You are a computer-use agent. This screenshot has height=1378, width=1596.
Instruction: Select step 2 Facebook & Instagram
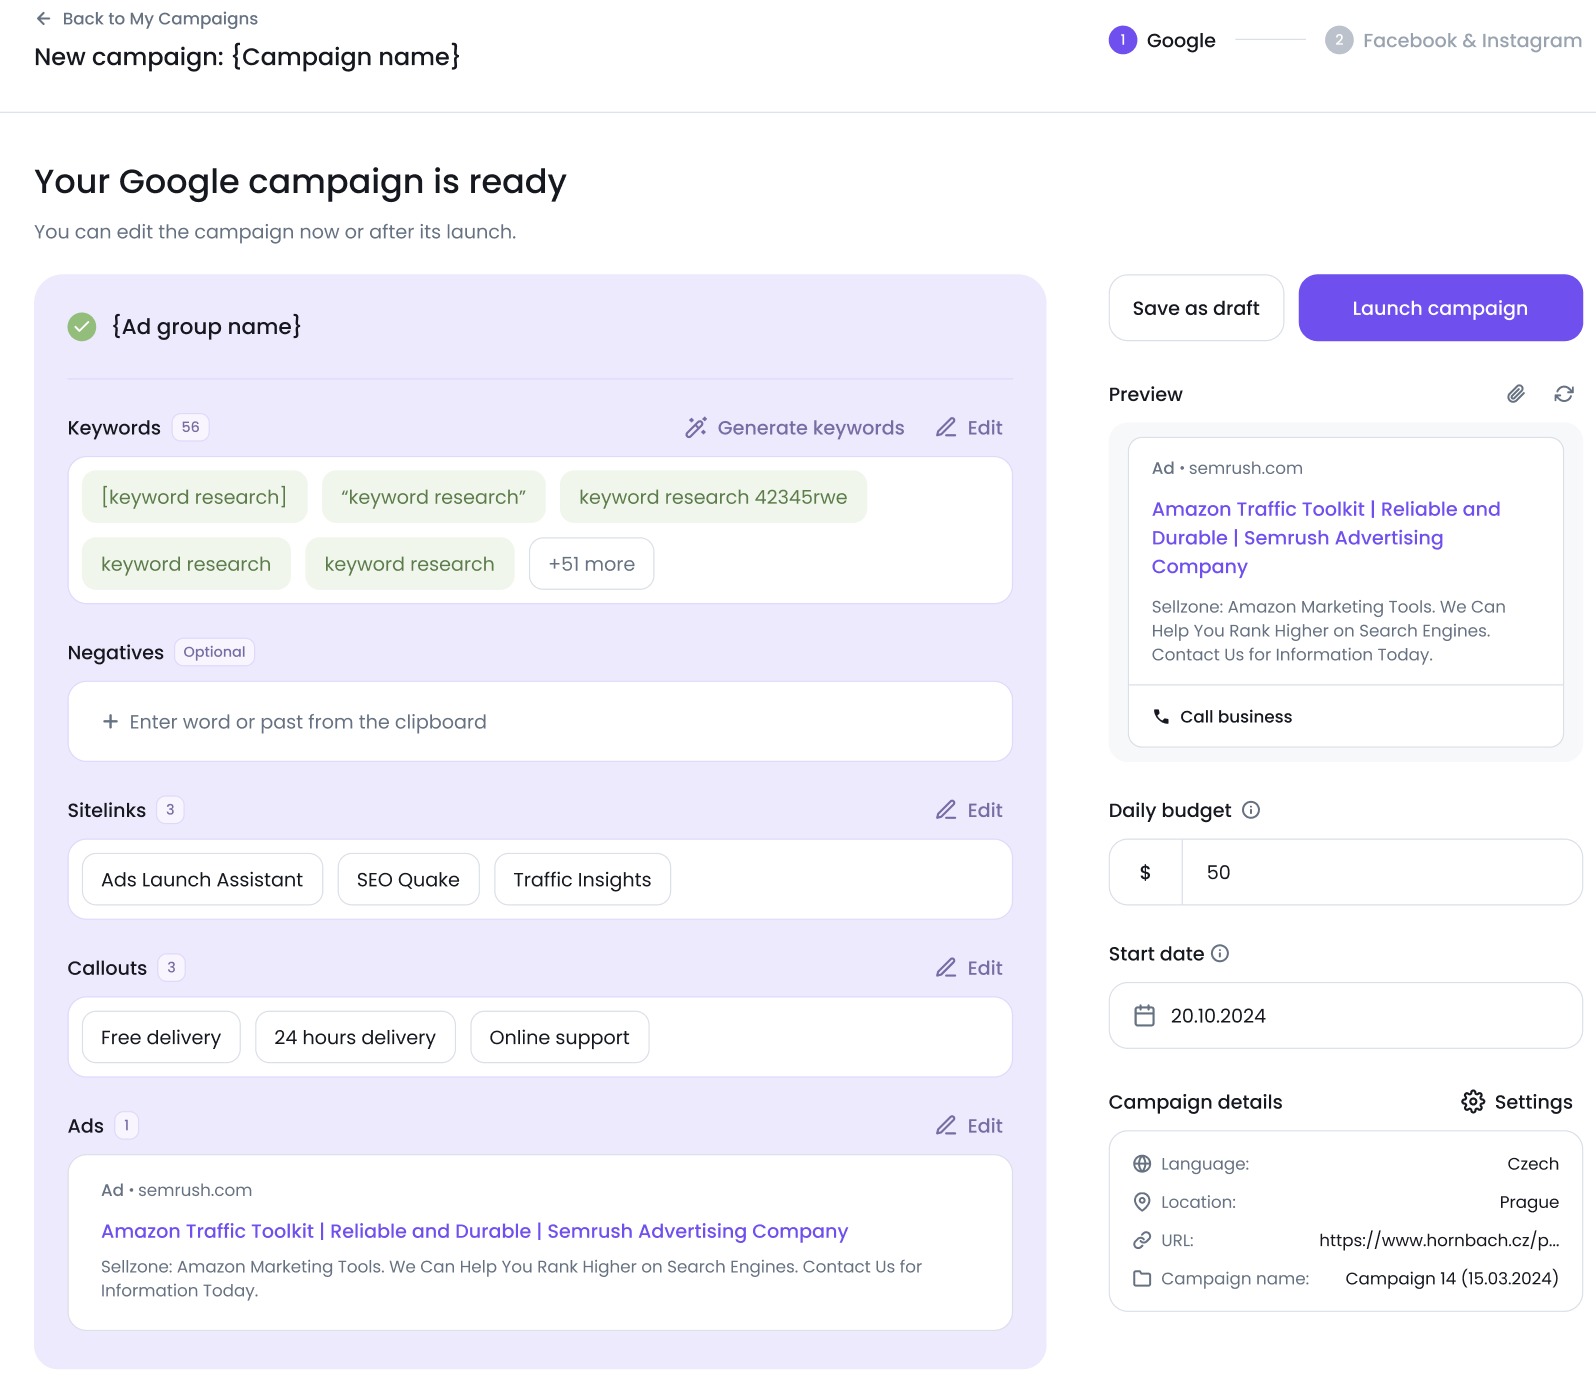coord(1453,40)
